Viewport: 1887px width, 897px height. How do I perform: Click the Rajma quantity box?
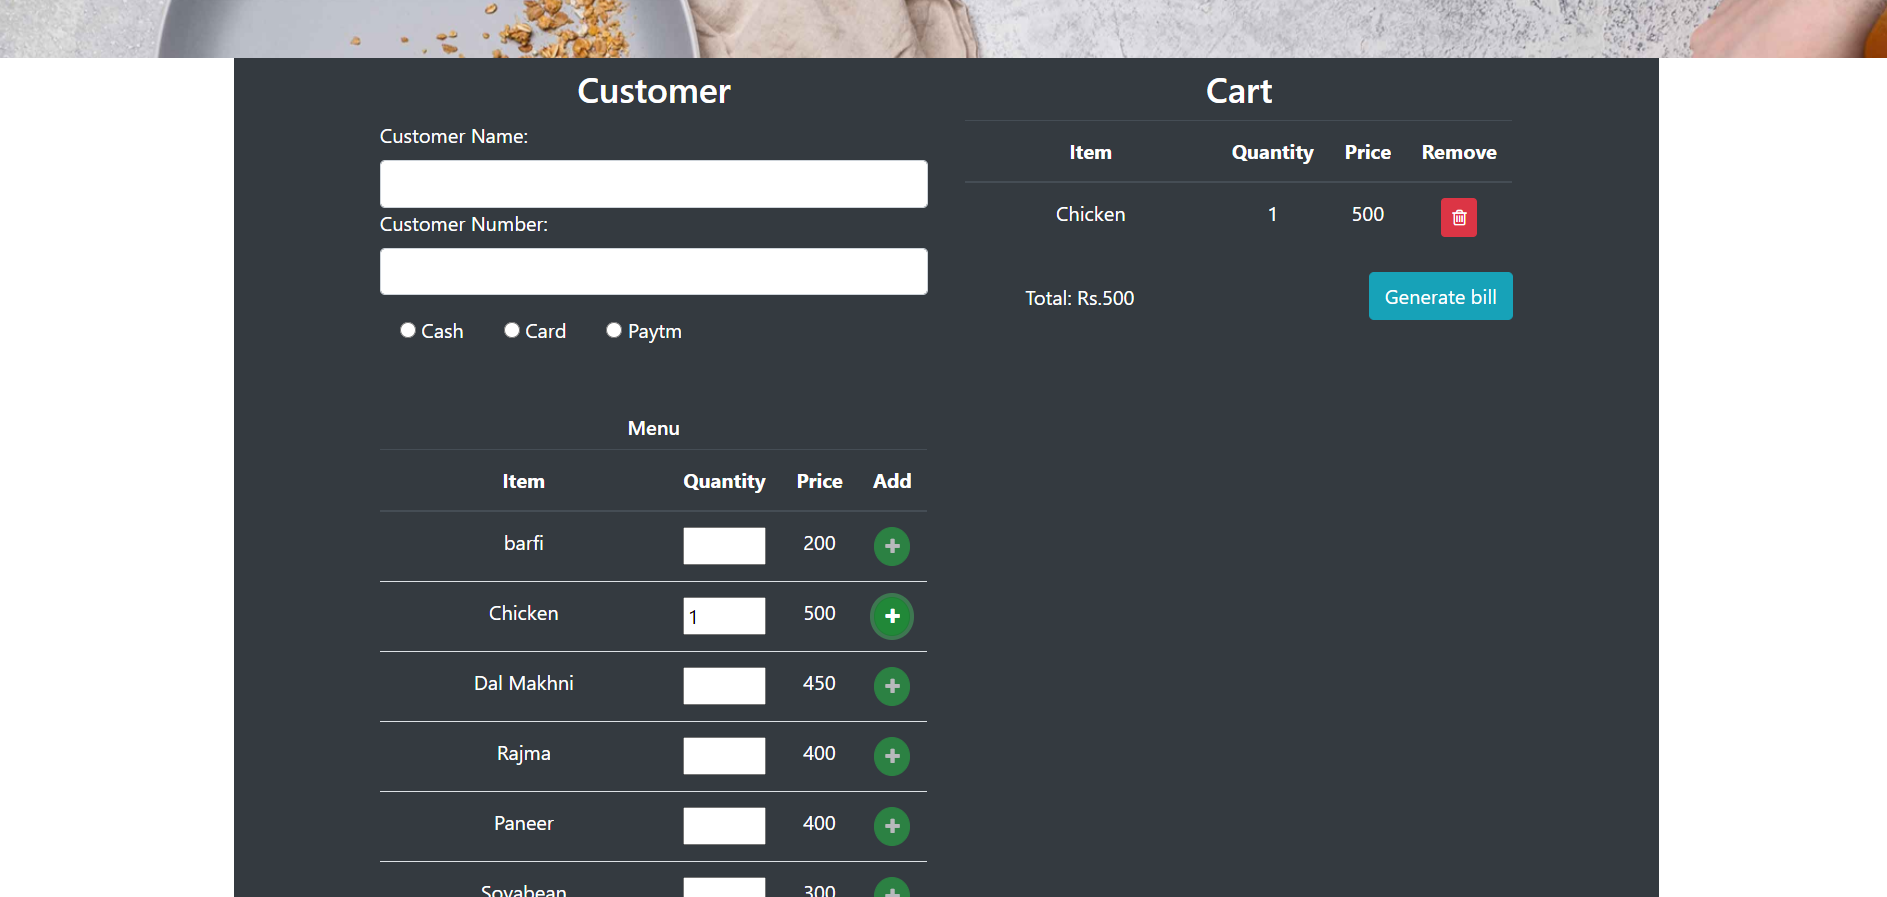tap(724, 756)
